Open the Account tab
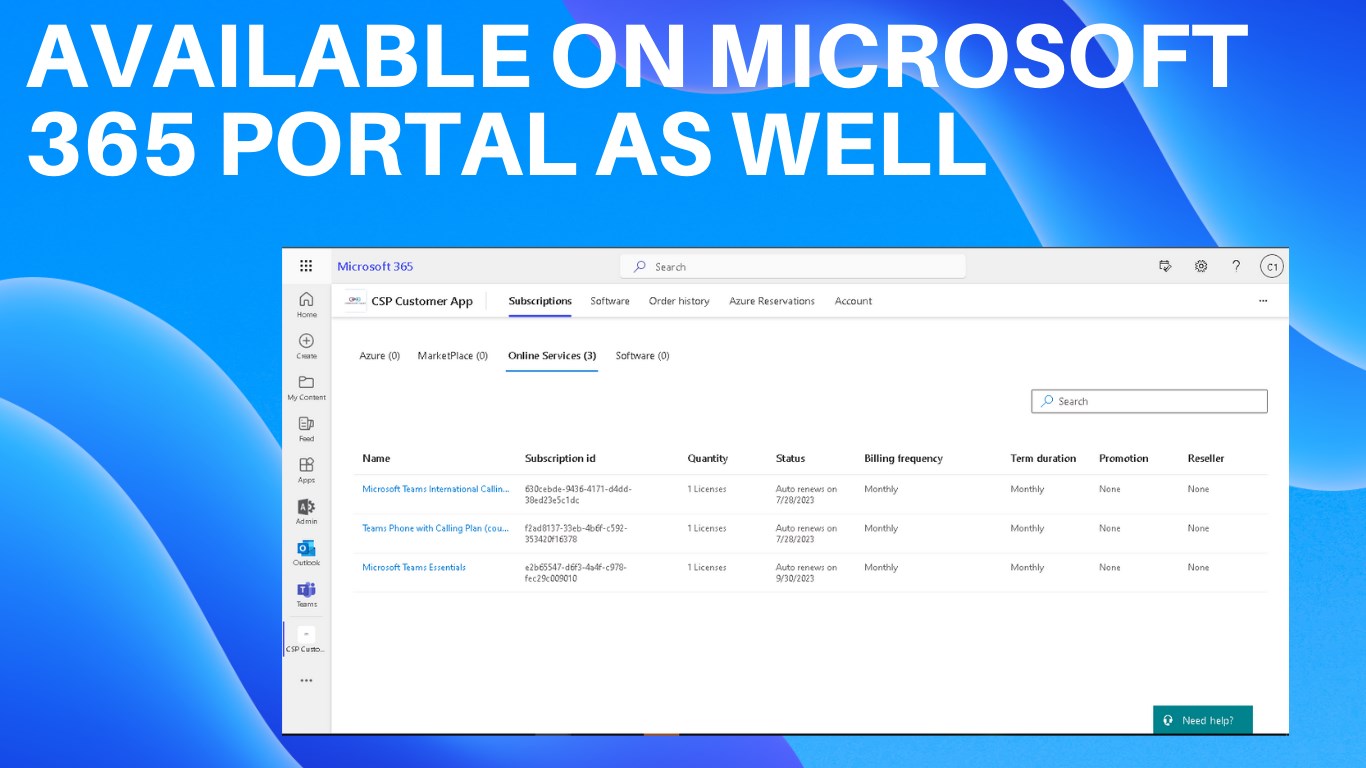Screen dimensions: 1366x768 [x=853, y=301]
